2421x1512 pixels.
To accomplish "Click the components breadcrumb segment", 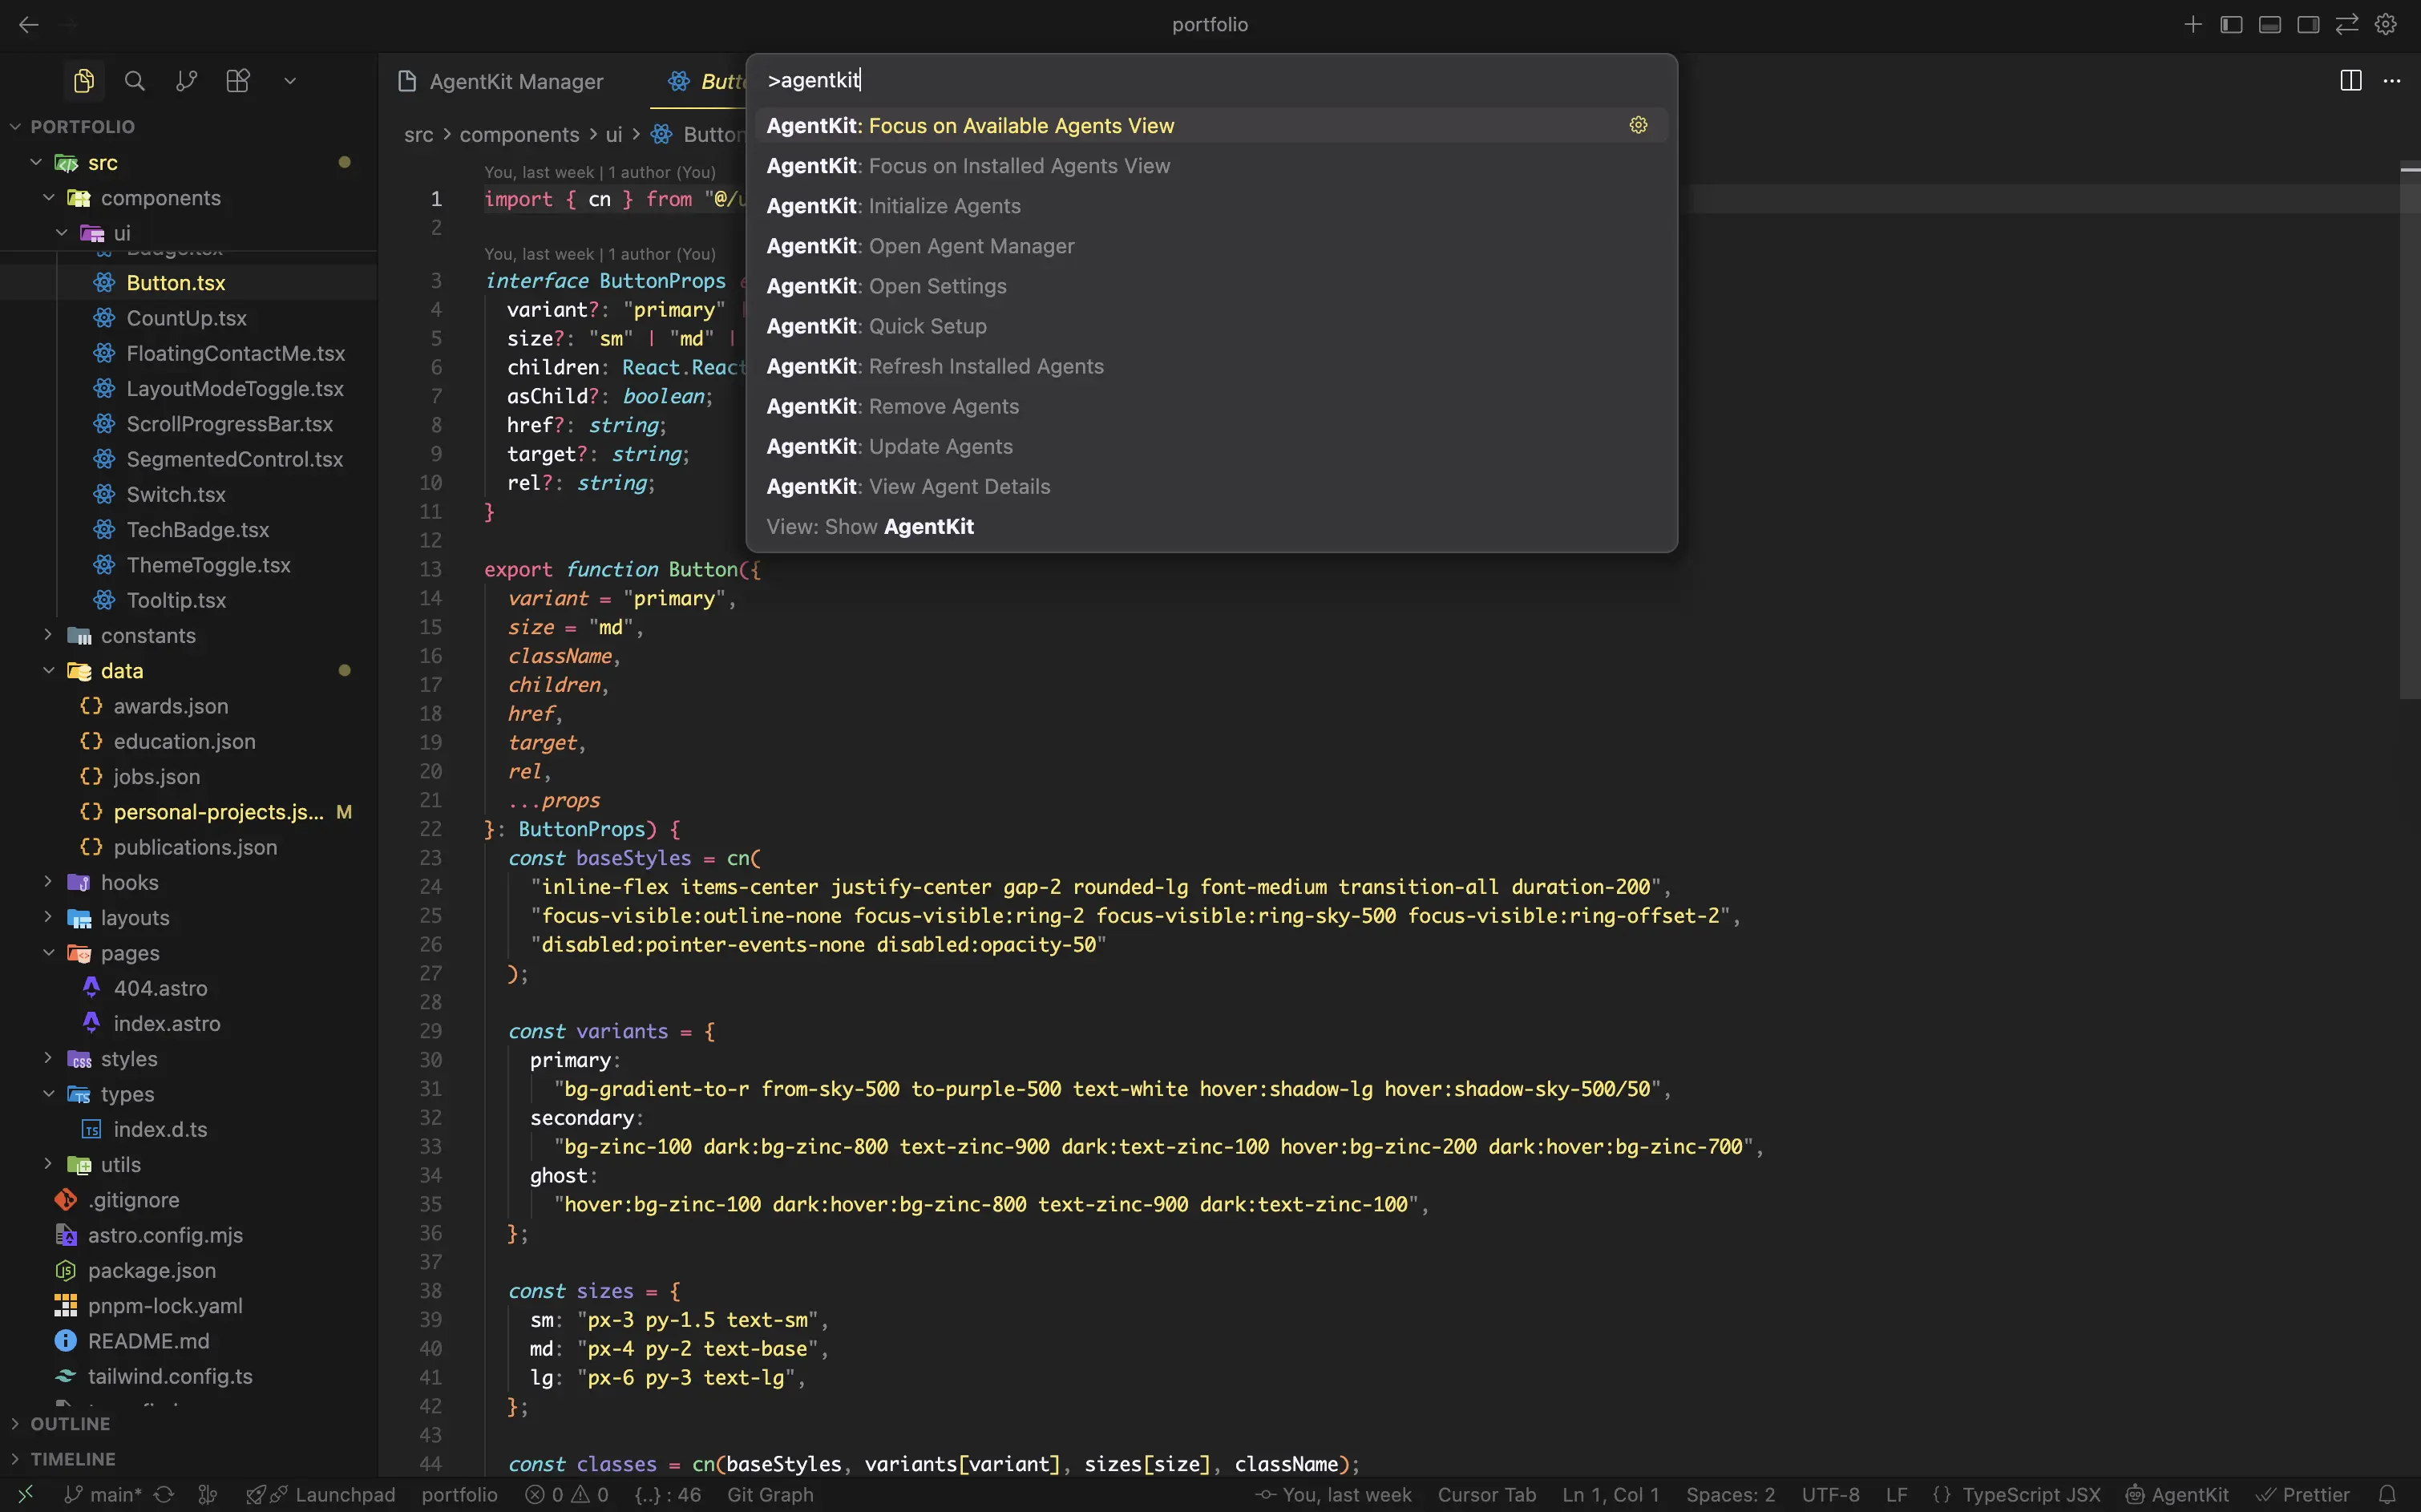I will point(519,135).
